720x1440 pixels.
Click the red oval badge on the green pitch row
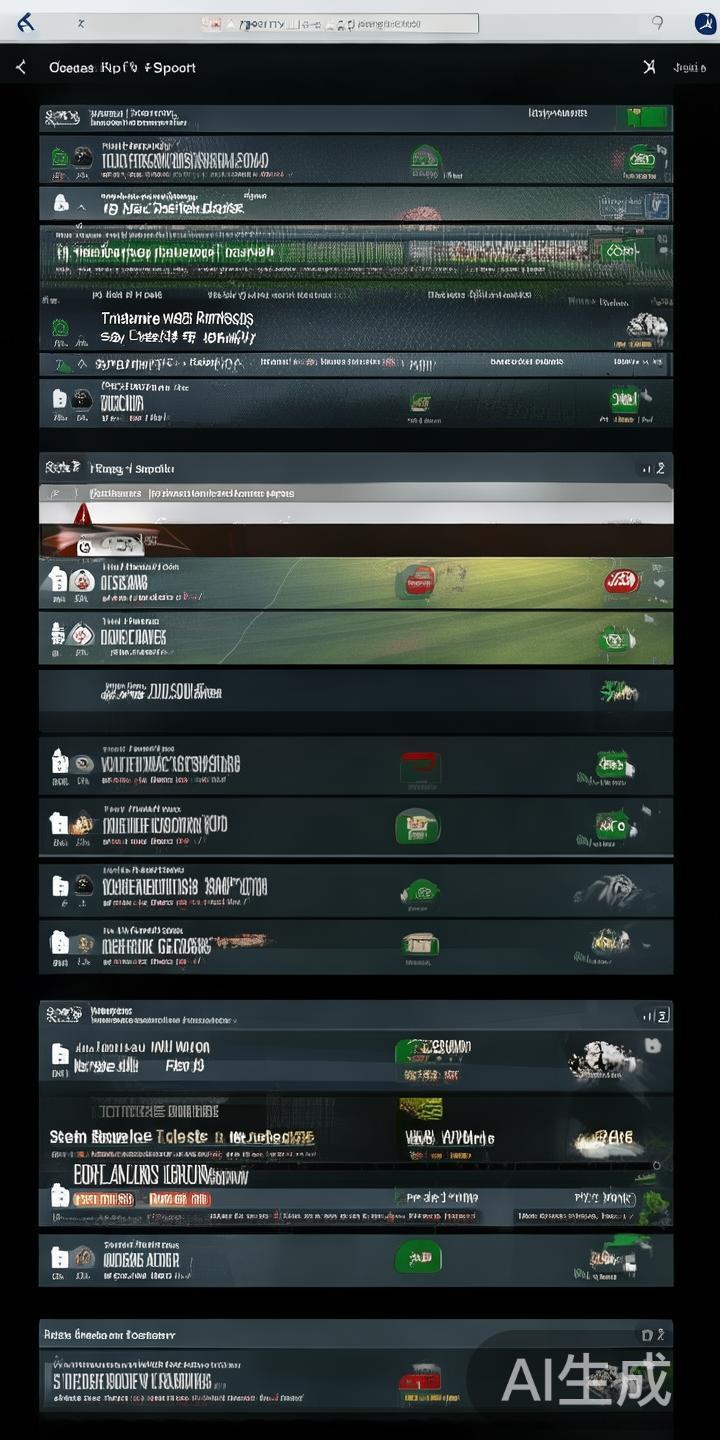(621, 581)
